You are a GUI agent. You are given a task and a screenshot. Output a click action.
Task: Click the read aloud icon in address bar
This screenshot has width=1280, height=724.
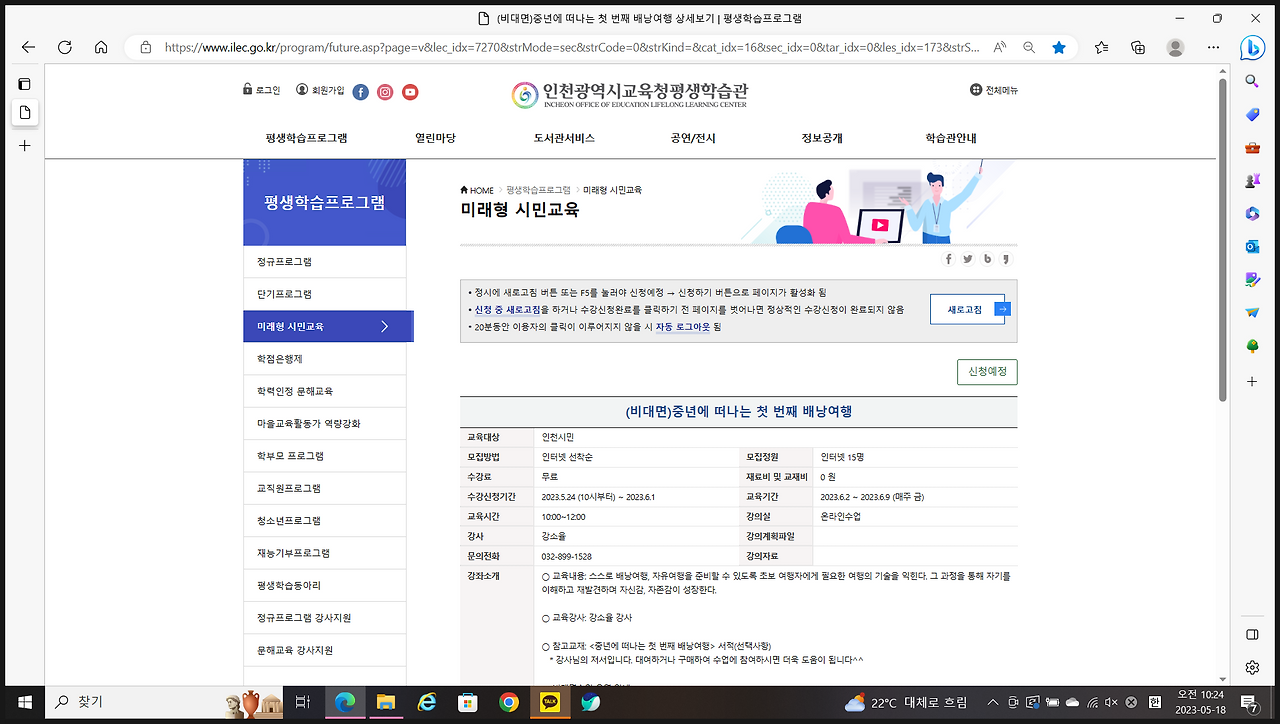point(1000,47)
